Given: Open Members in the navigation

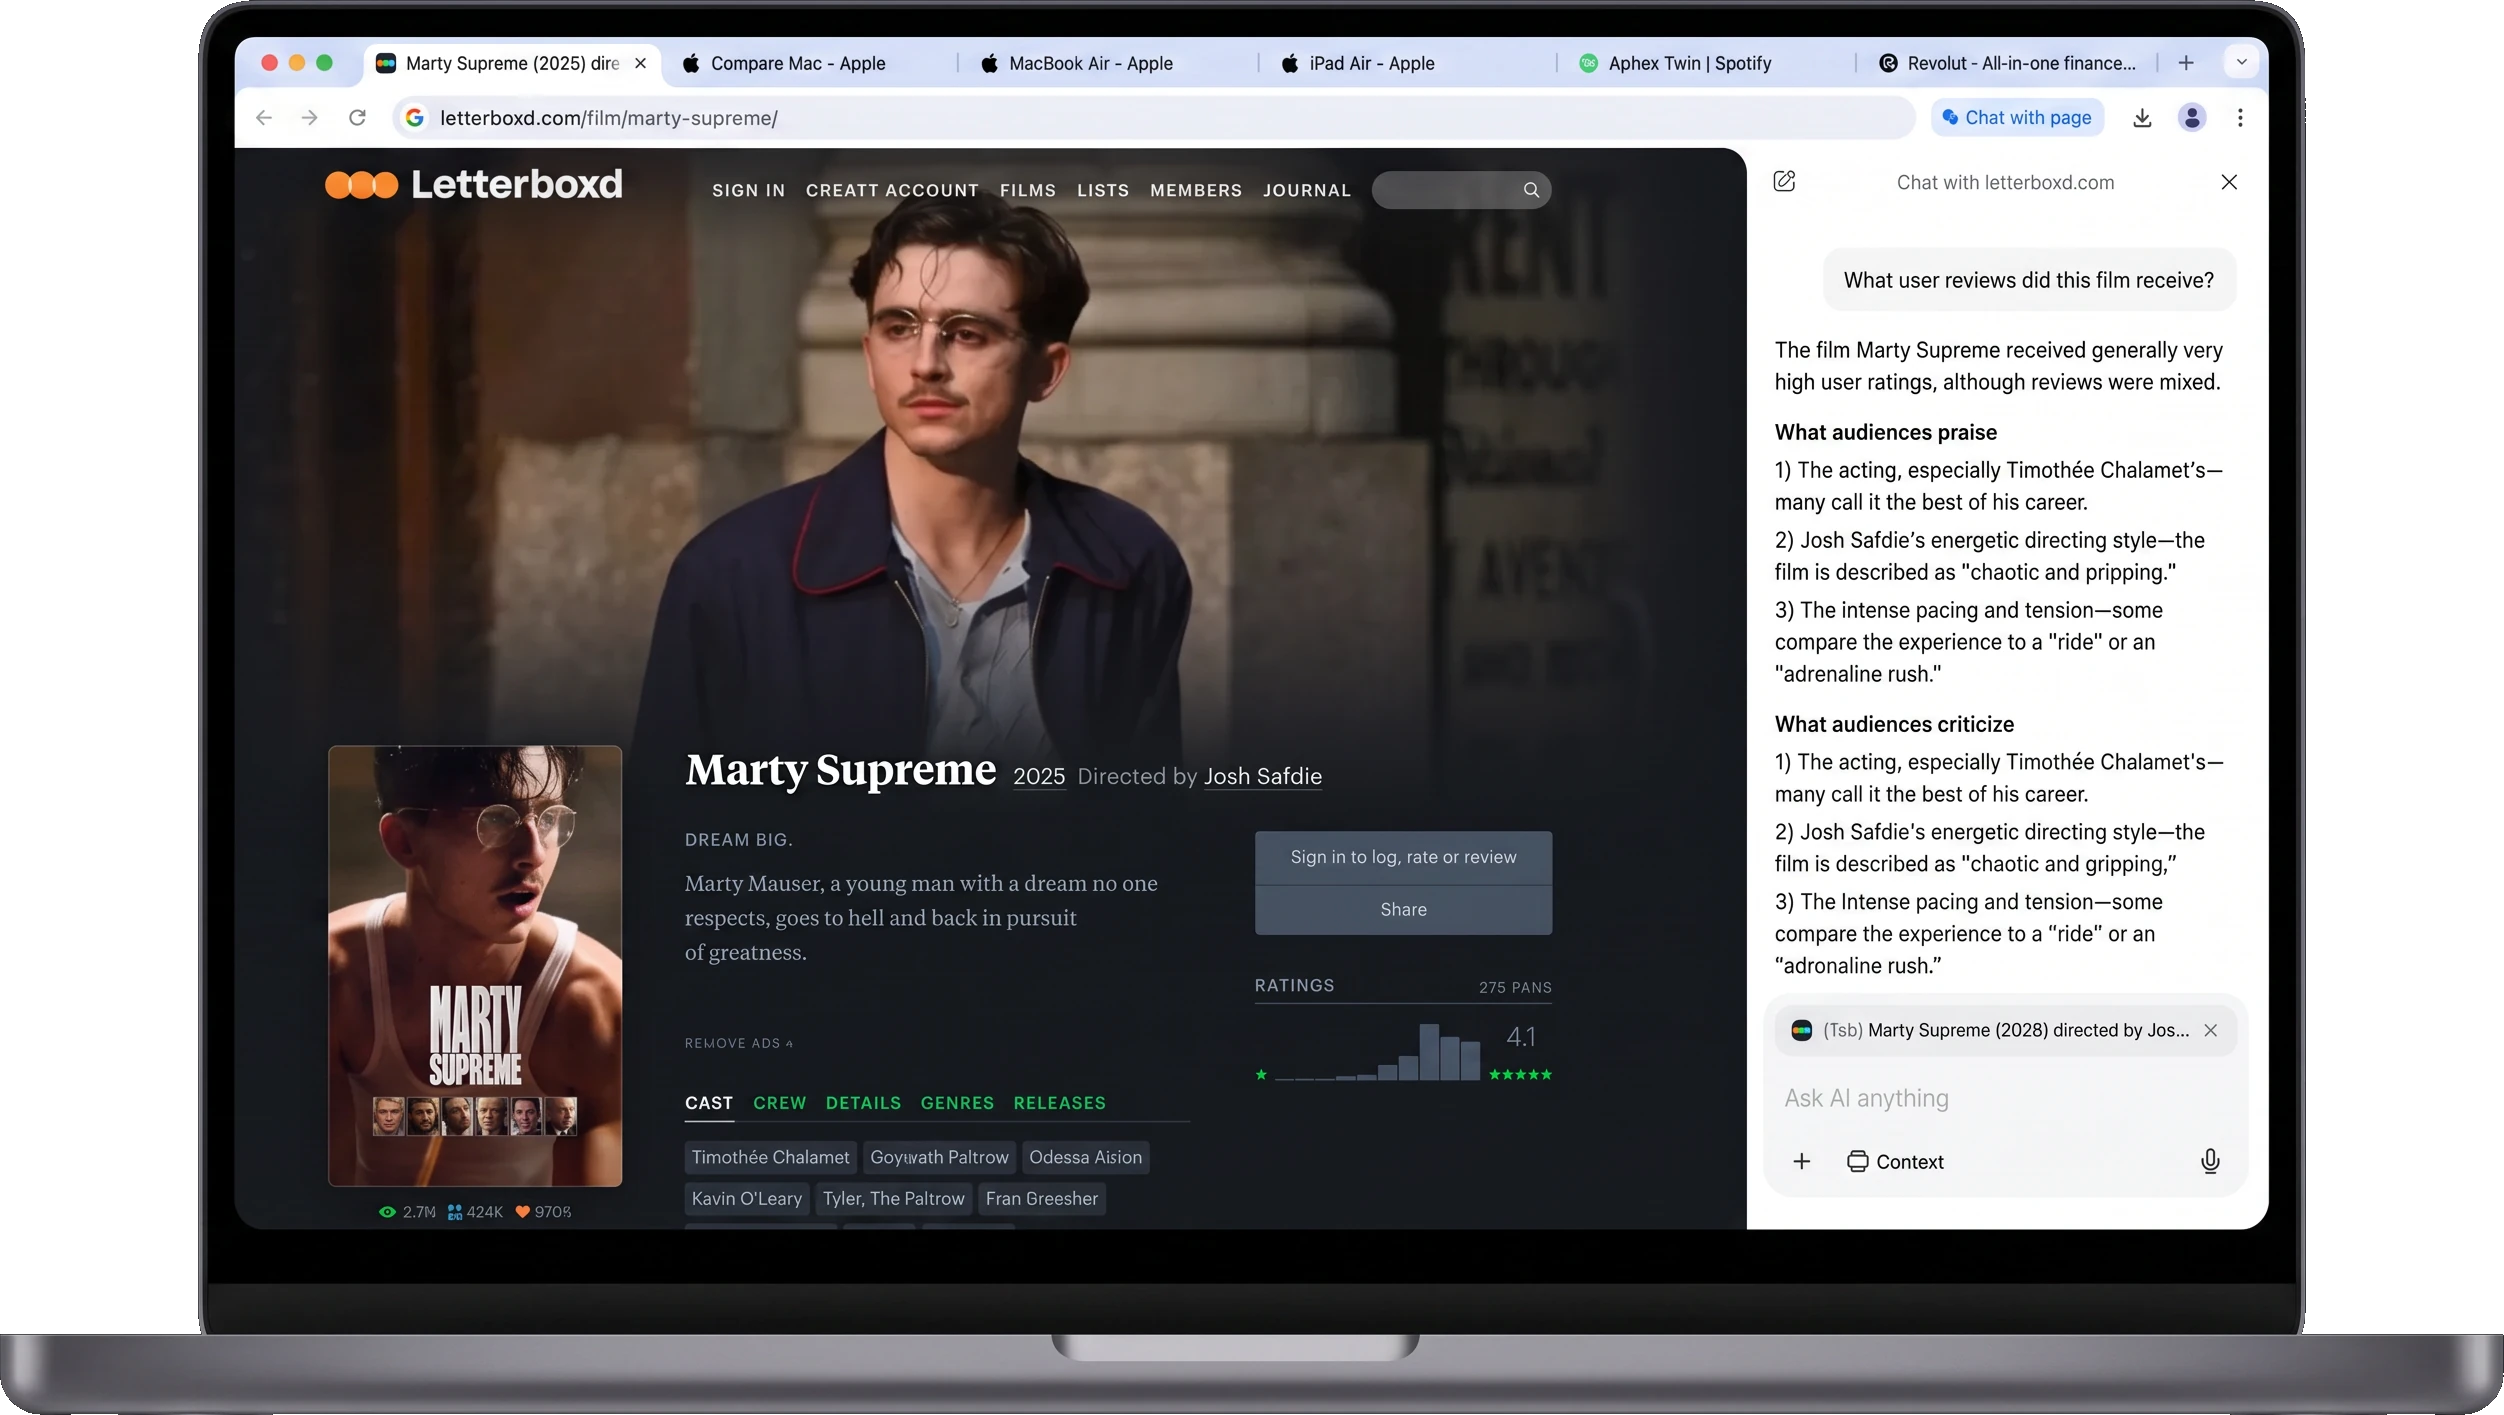Looking at the screenshot, I should (1196, 190).
